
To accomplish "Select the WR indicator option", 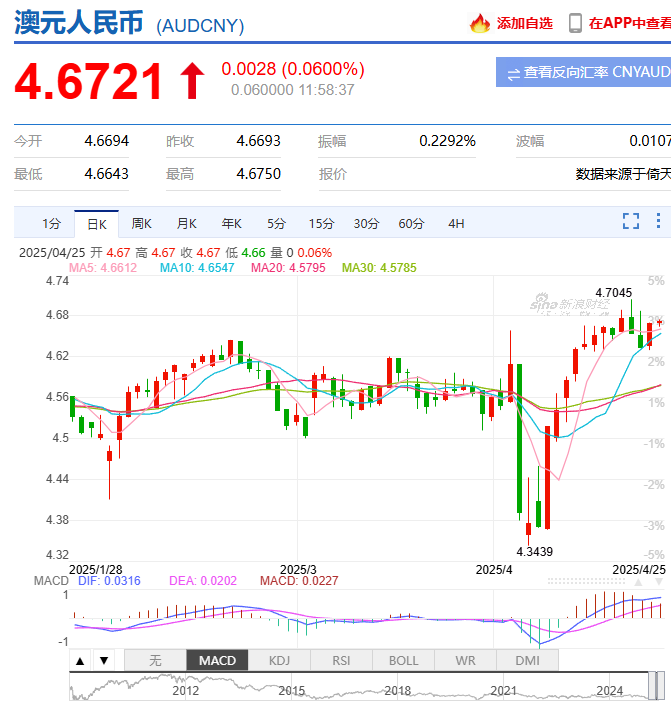I will 465,660.
